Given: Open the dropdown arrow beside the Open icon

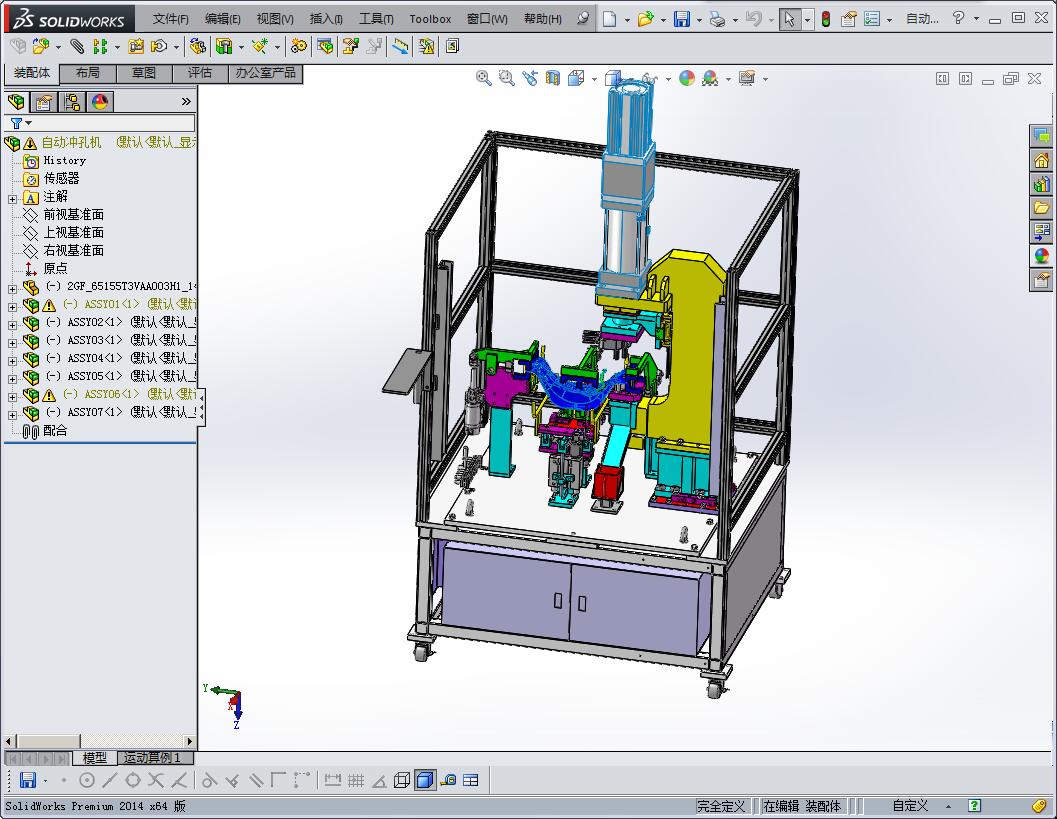Looking at the screenshot, I should pyautogui.click(x=662, y=19).
